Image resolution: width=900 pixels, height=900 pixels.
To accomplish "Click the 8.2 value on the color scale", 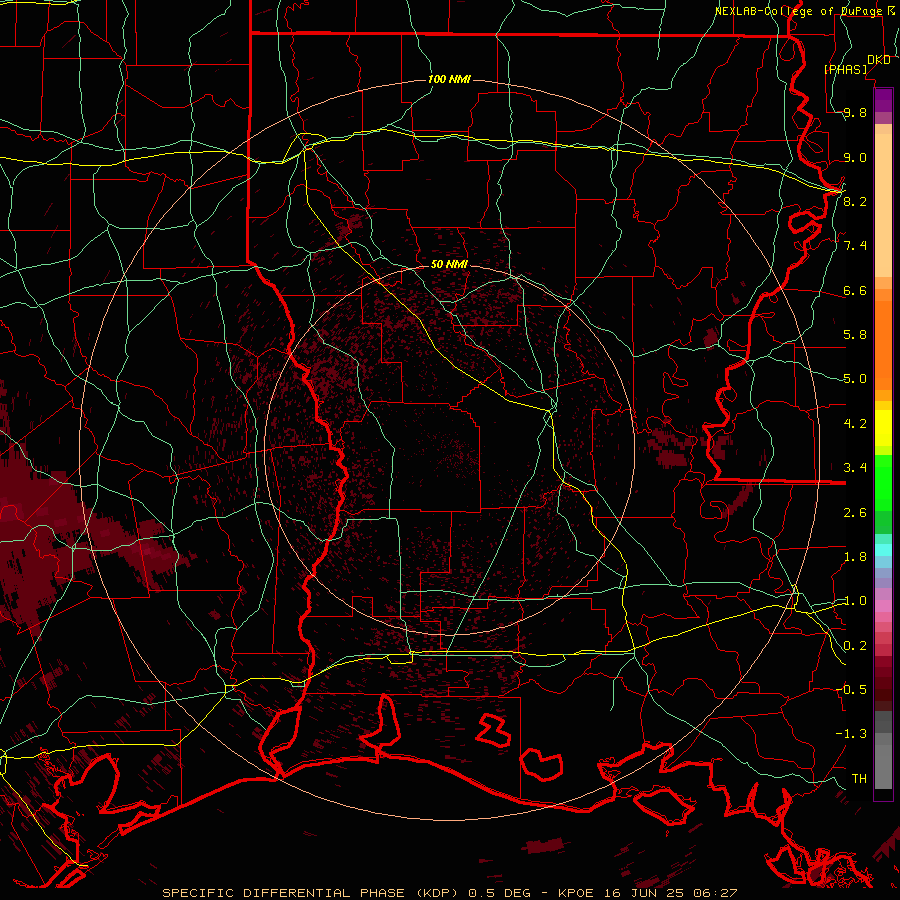I will [x=855, y=201].
